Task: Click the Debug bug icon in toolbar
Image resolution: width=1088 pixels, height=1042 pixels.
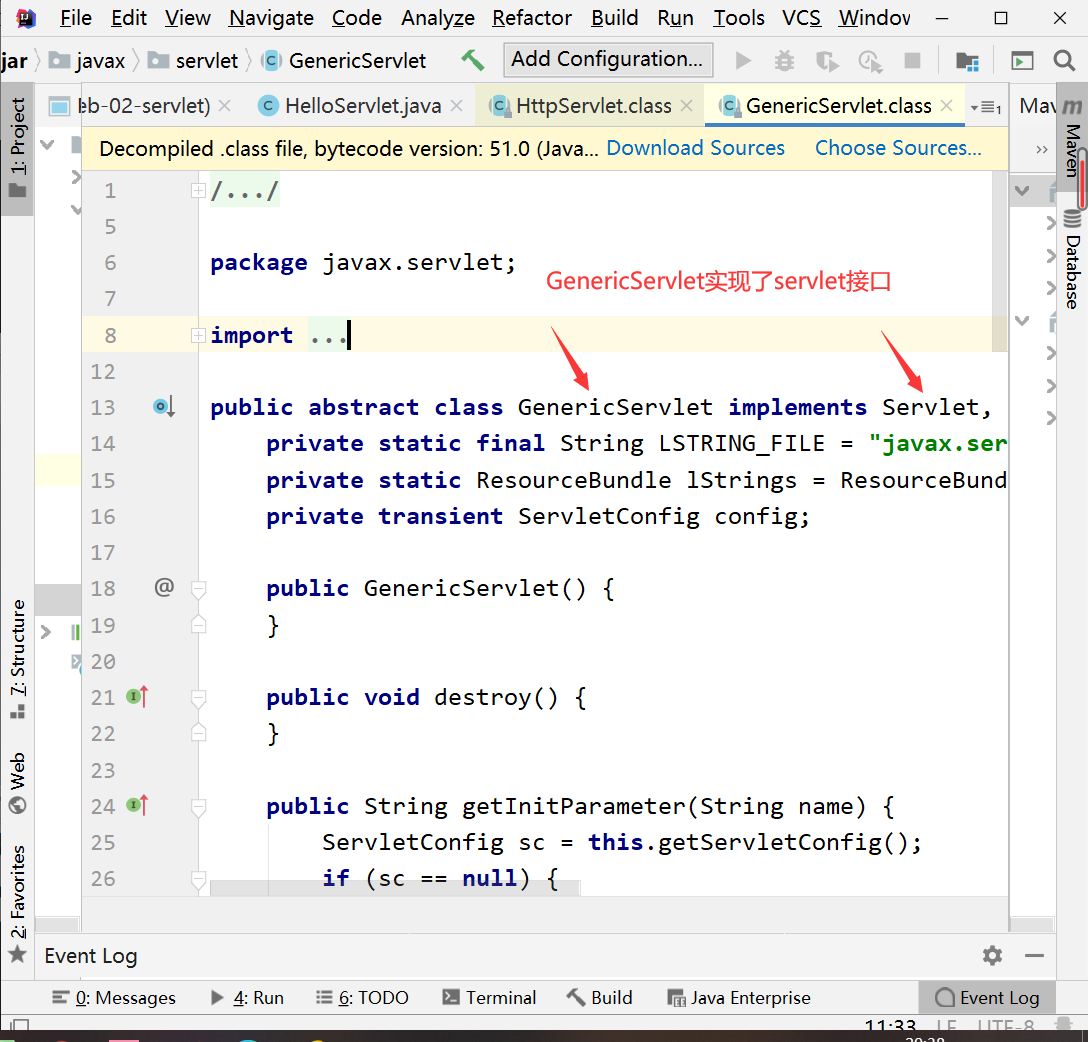Action: click(785, 61)
